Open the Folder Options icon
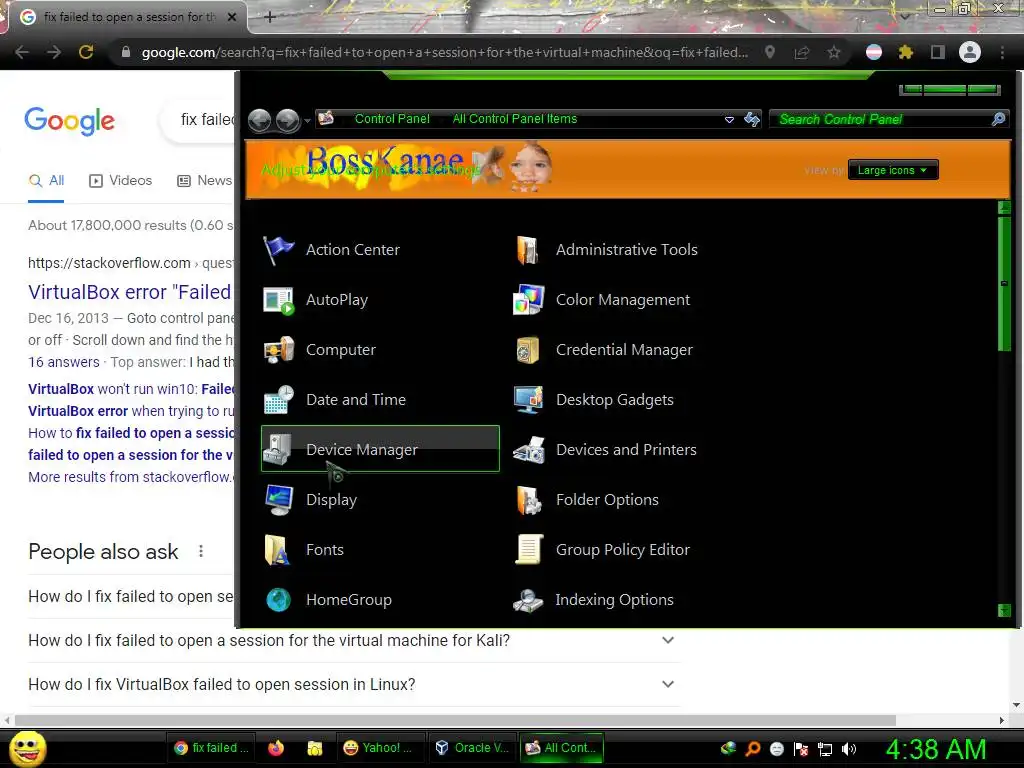Screen dimensions: 1024x768 click(528, 500)
